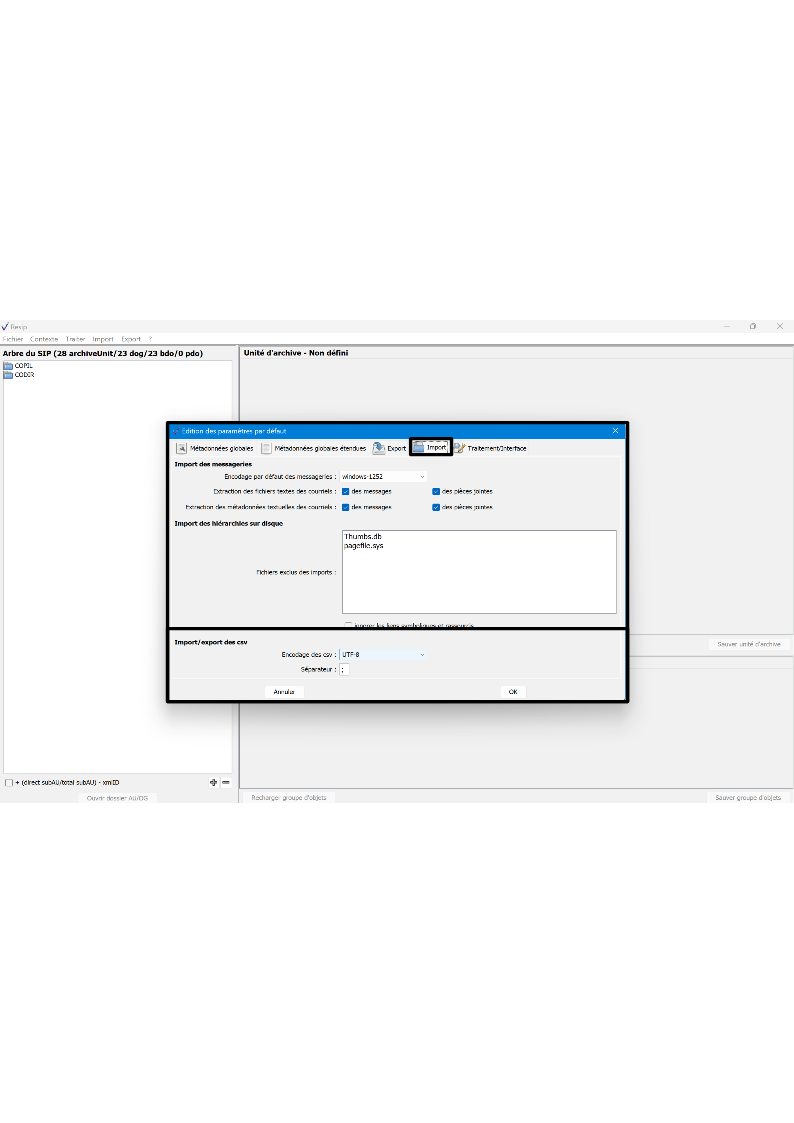
Task: Expand the CSV encoding UTF-8 dropdown
Action: (x=383, y=654)
